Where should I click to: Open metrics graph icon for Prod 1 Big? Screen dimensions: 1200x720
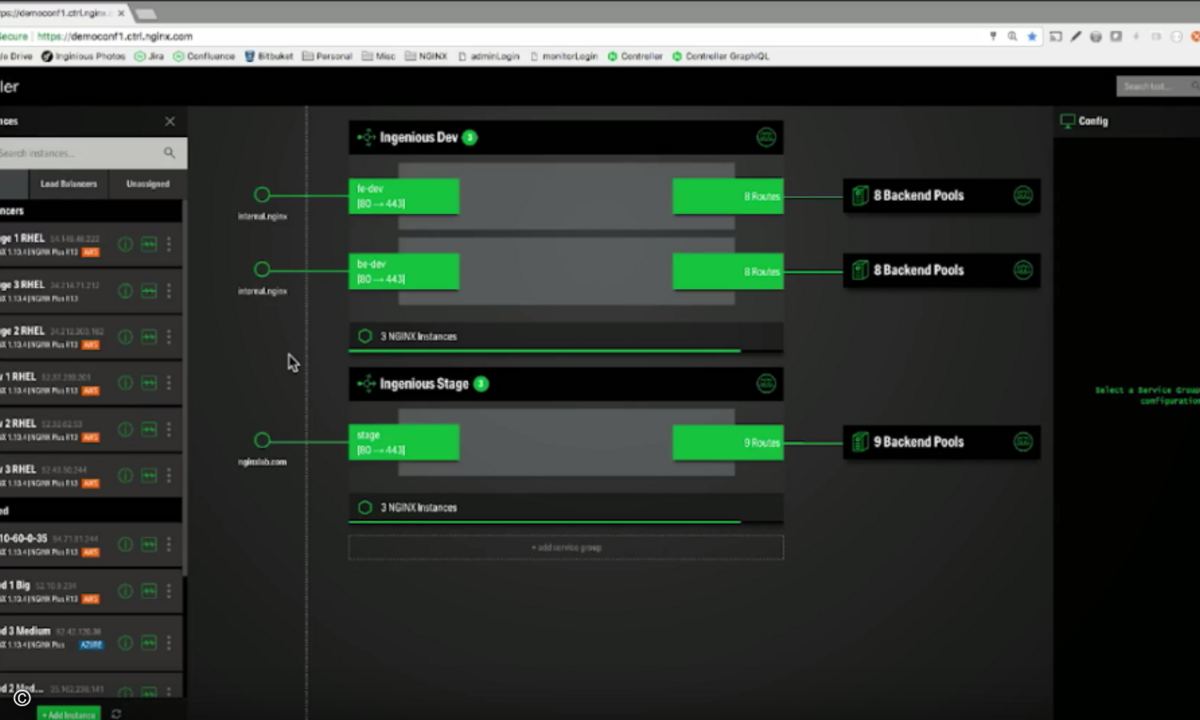149,592
